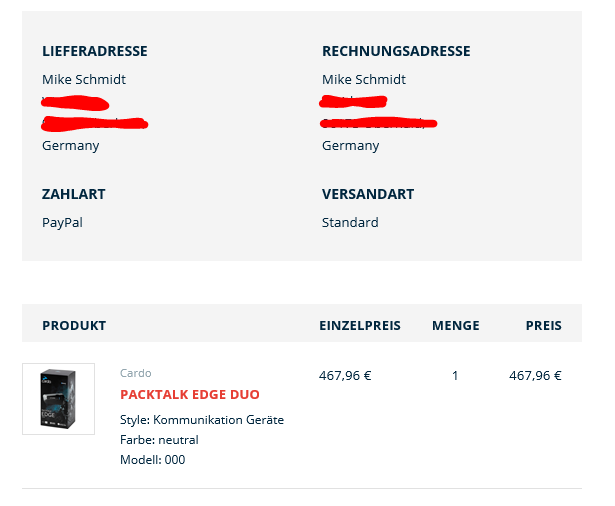Select the quantity value 1

455,376
